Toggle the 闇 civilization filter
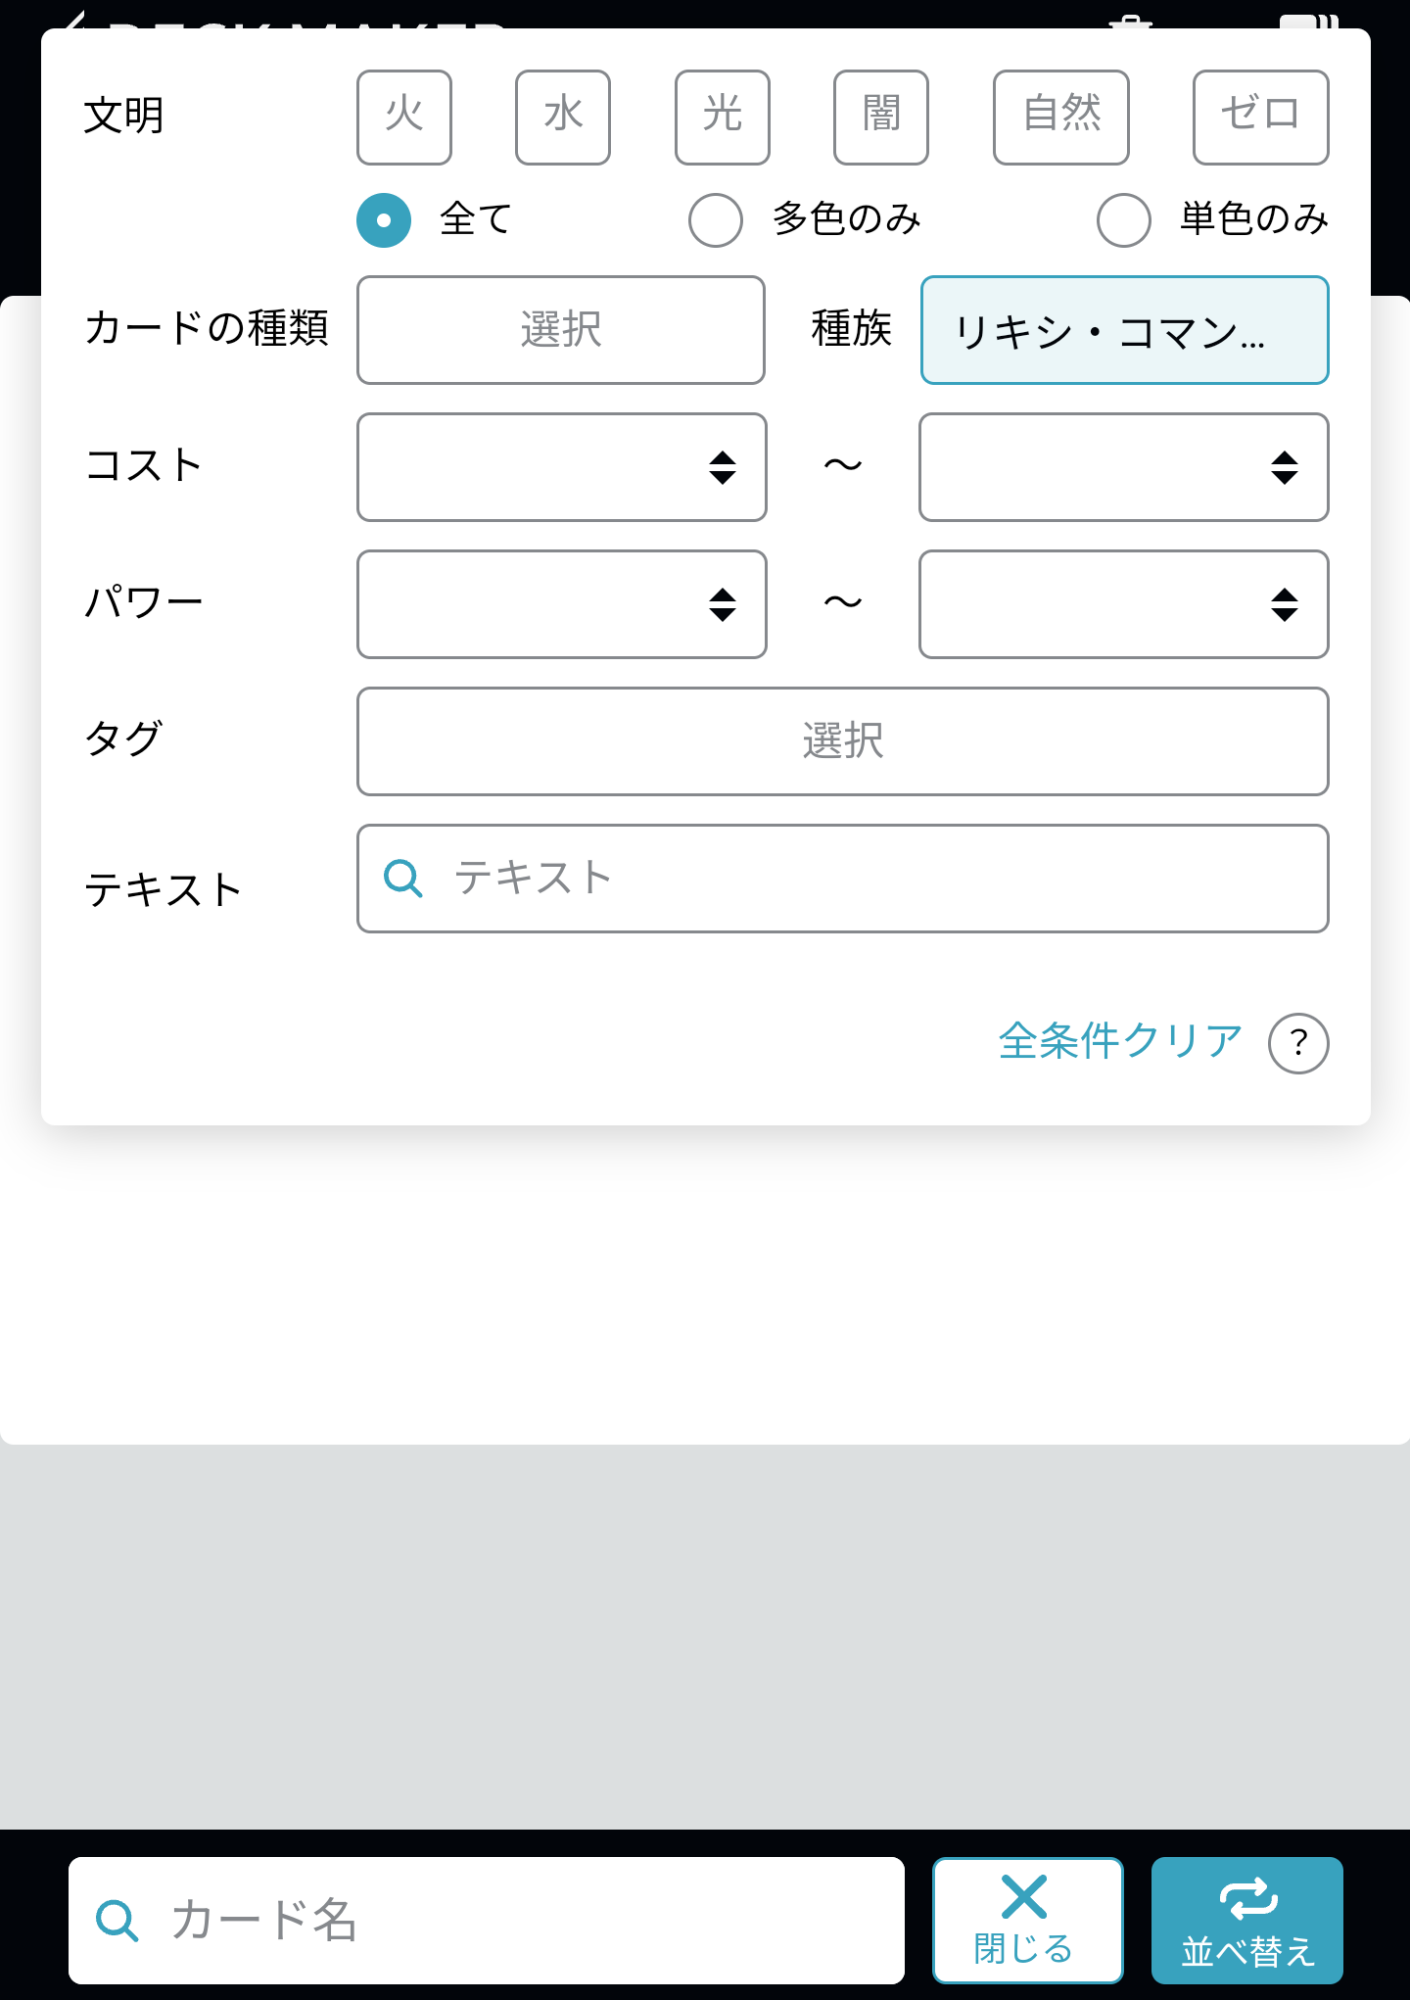The image size is (1410, 2000). (881, 117)
